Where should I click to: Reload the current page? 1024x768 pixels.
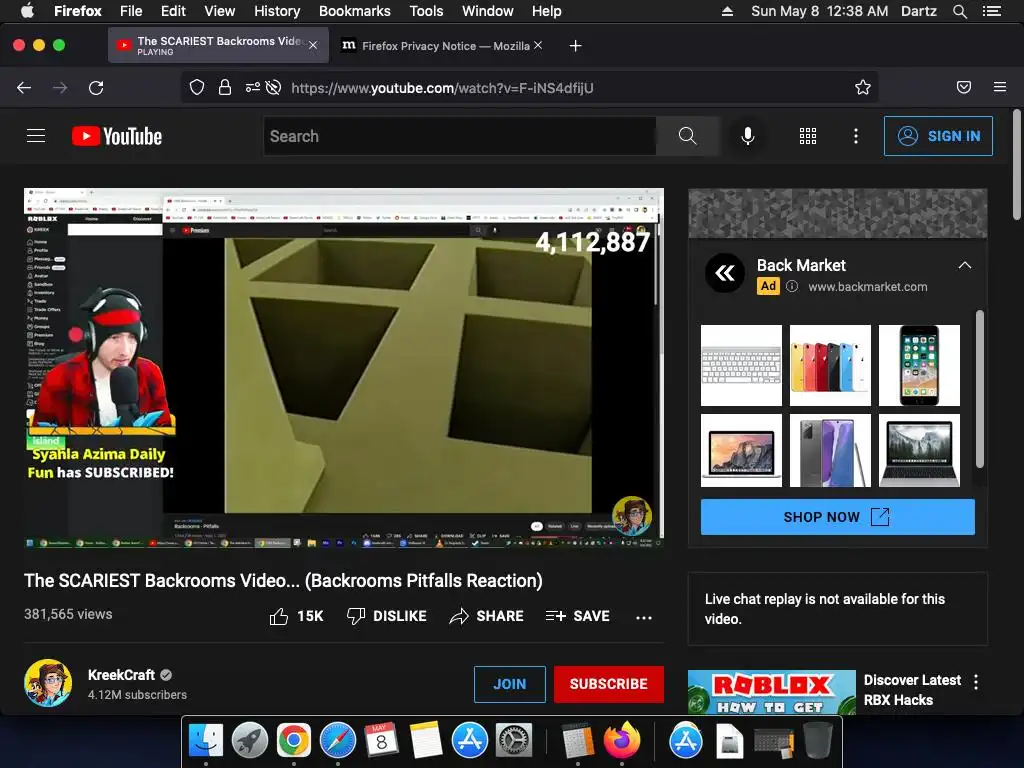click(96, 88)
